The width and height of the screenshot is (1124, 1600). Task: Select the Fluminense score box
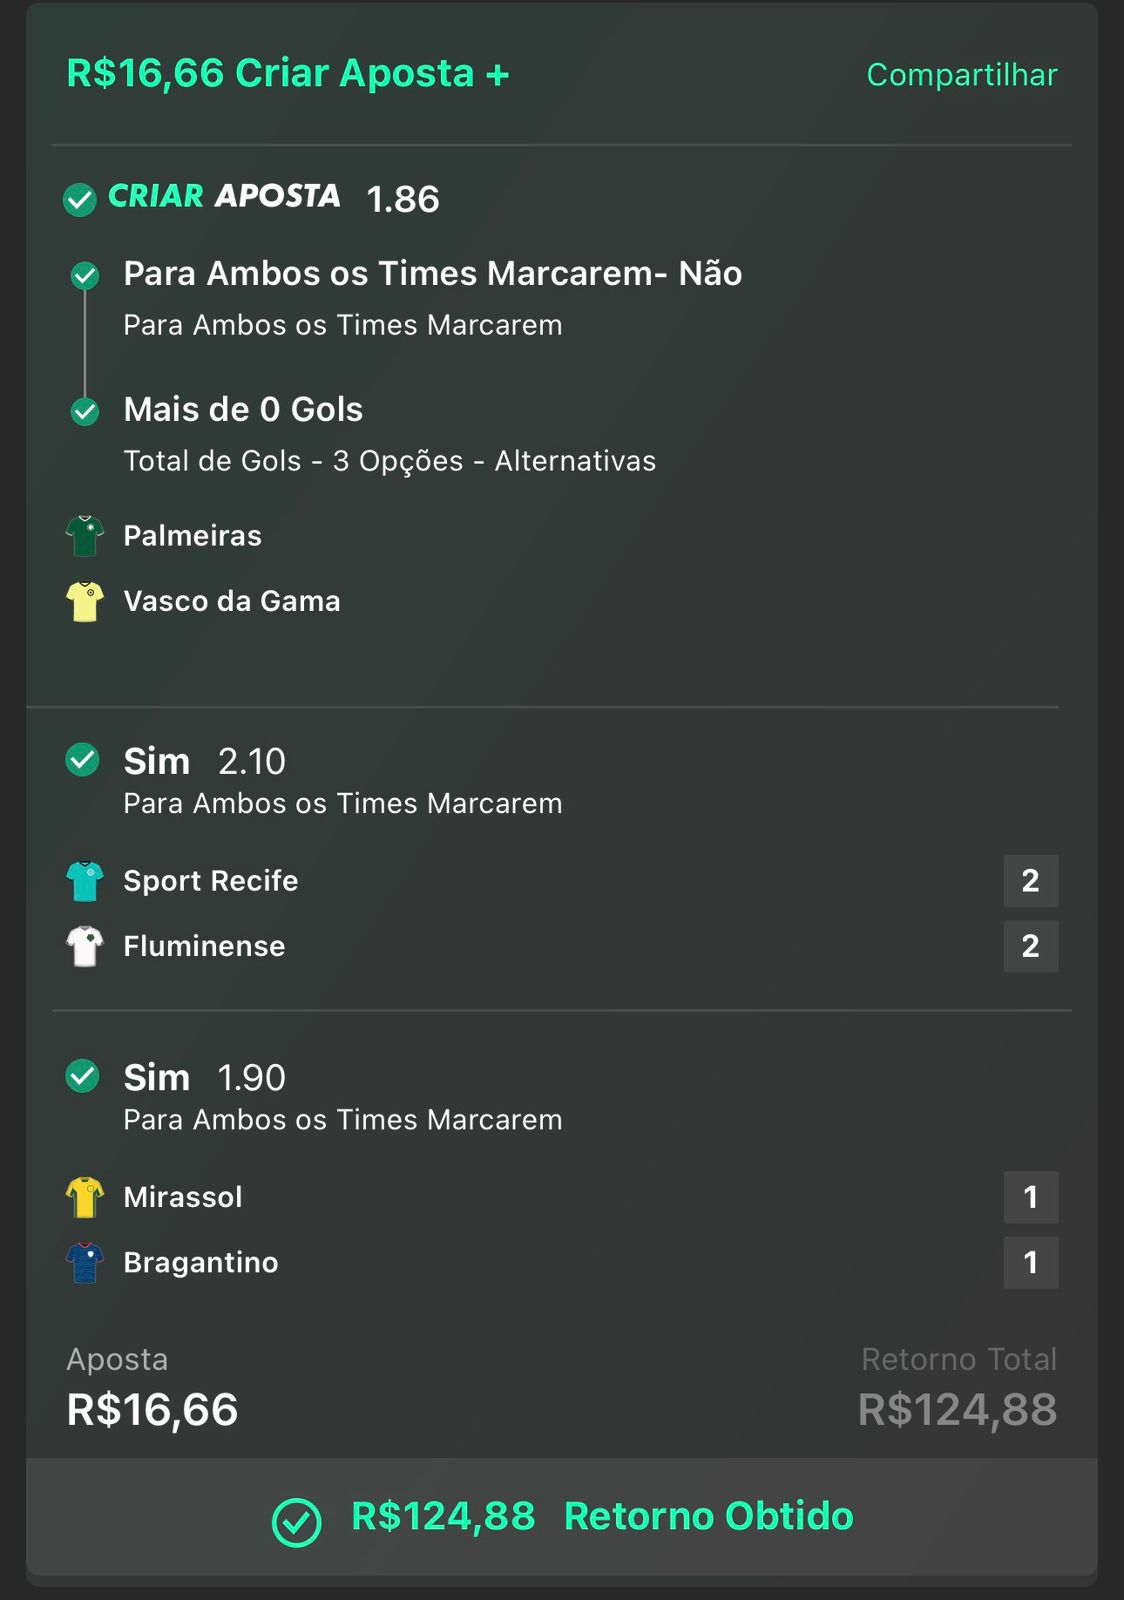[x=1030, y=946]
